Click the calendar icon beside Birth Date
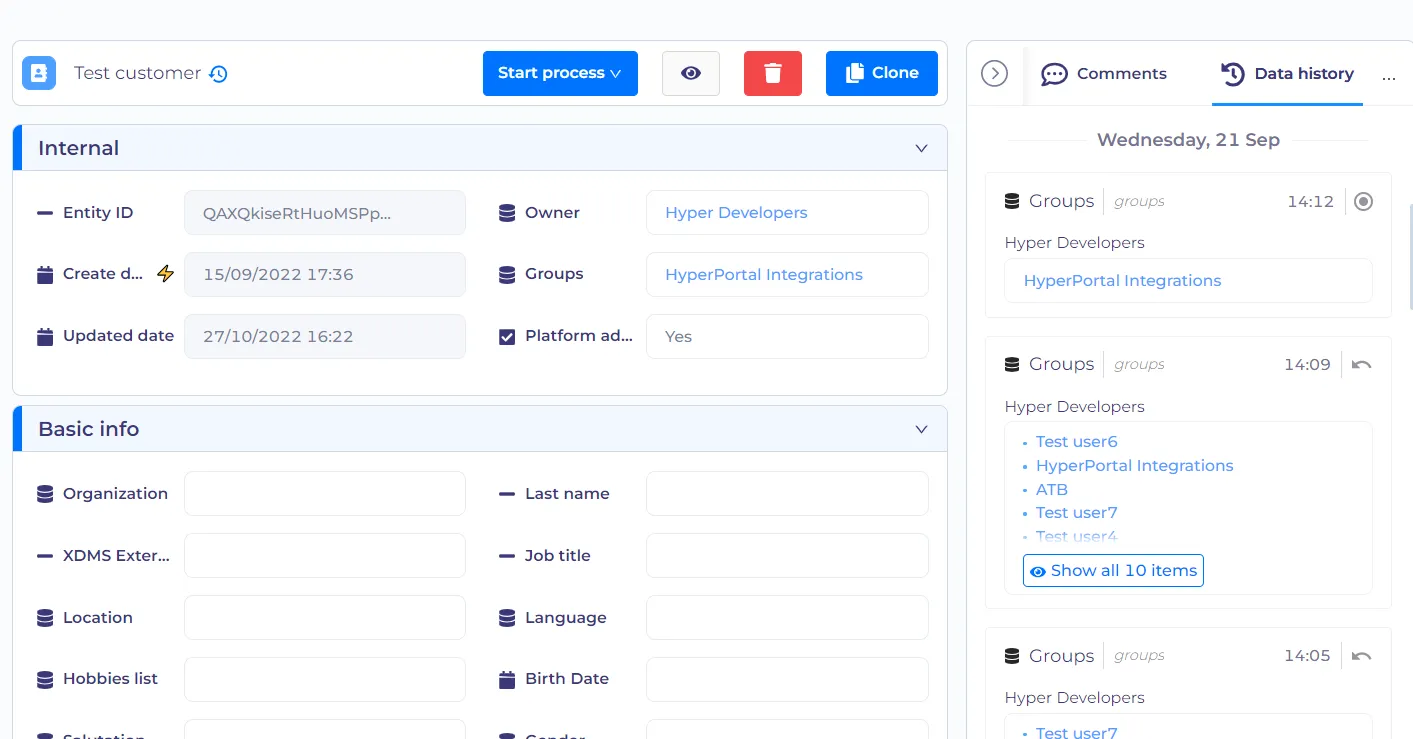The width and height of the screenshot is (1413, 739). point(507,679)
